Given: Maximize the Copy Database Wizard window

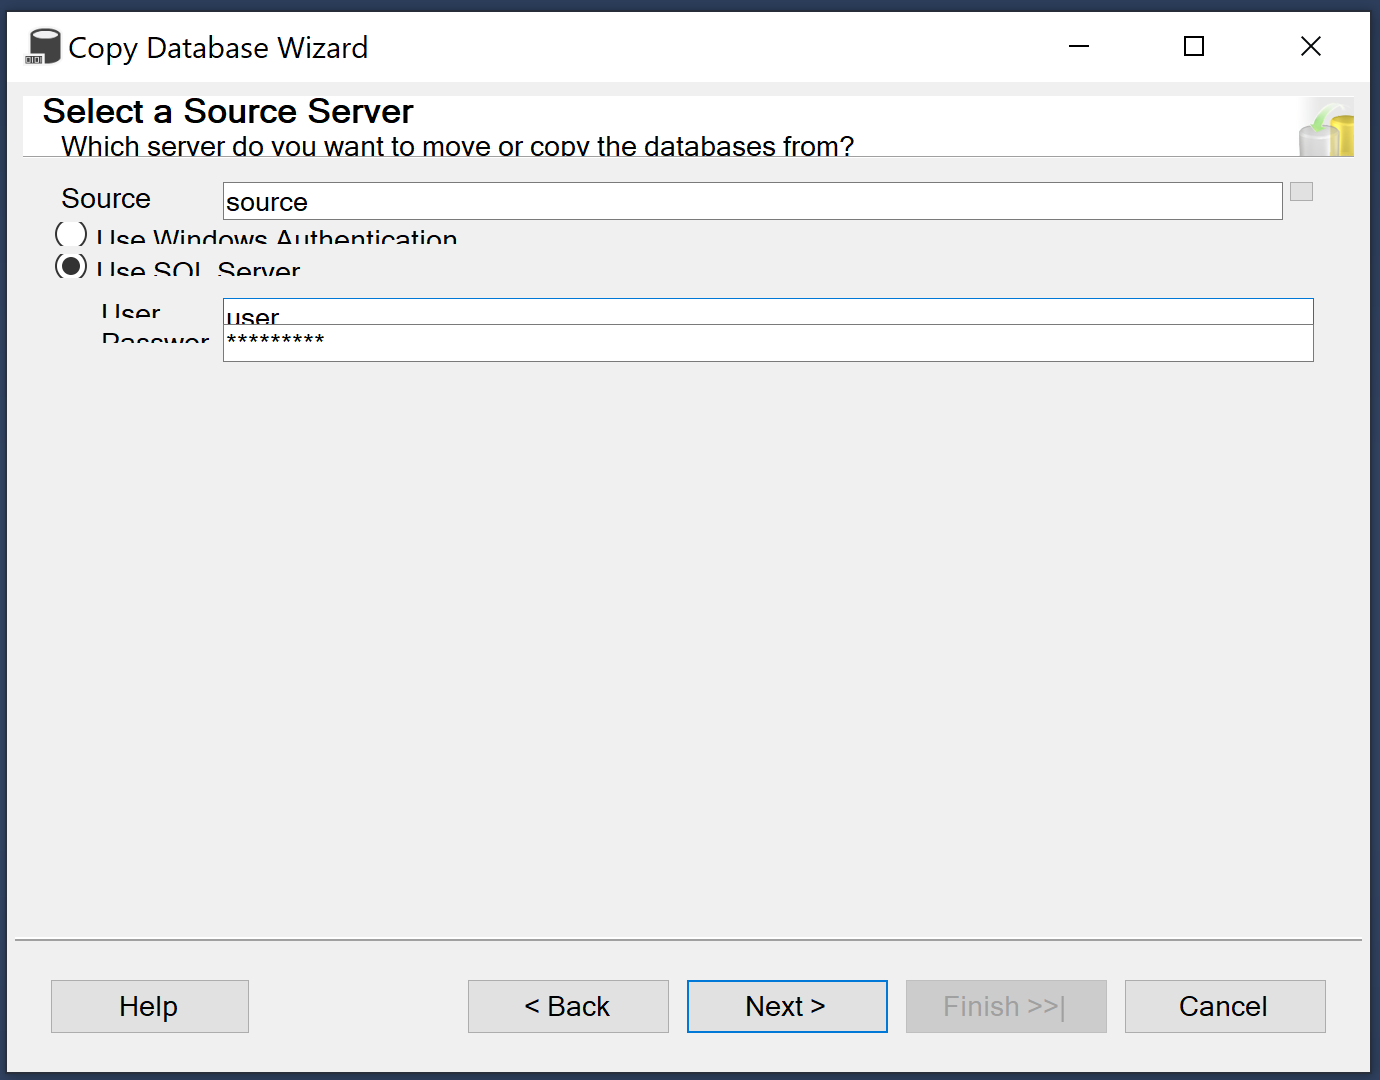Looking at the screenshot, I should pyautogui.click(x=1193, y=46).
